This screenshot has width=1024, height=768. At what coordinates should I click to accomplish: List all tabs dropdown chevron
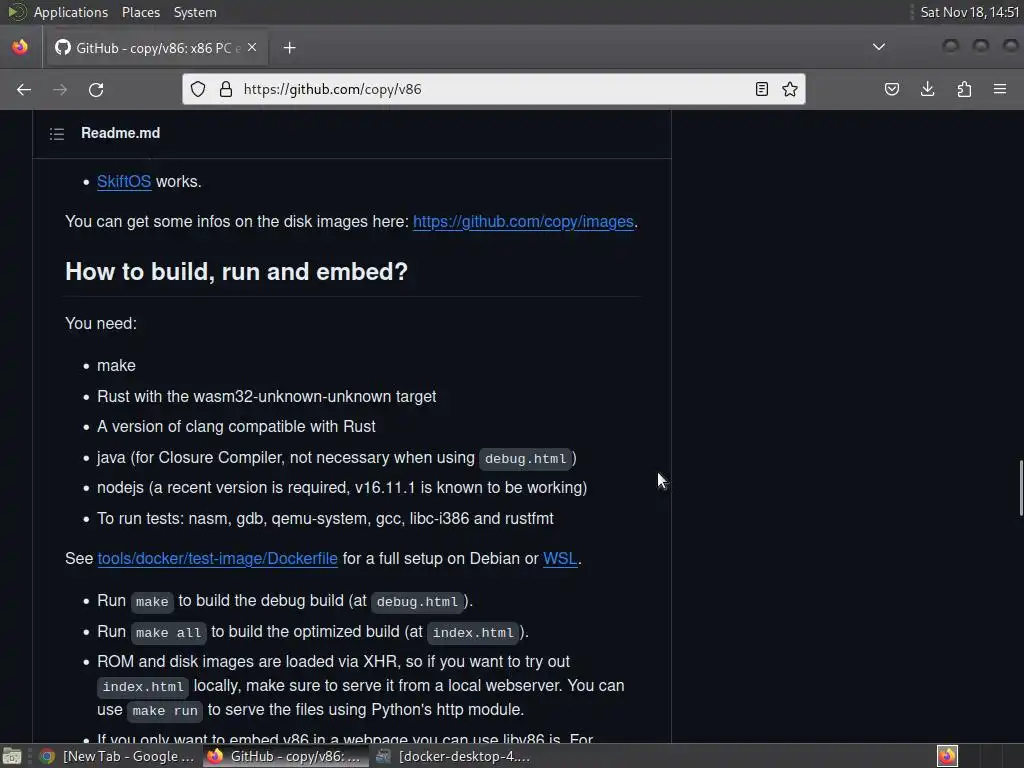point(879,47)
